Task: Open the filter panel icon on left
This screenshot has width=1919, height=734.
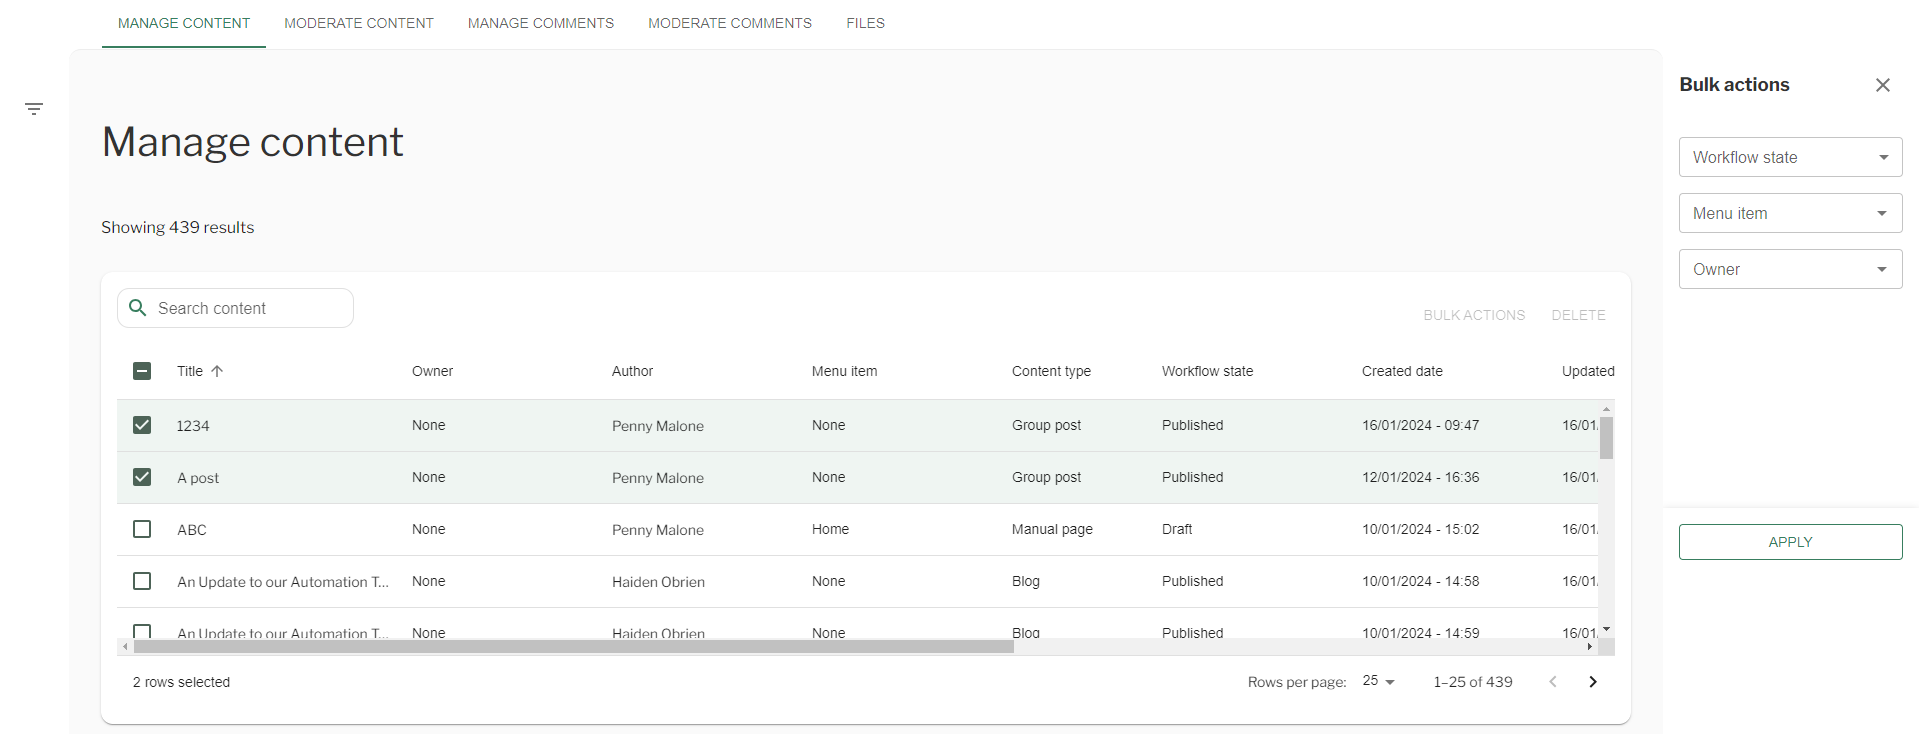Action: click(x=34, y=109)
